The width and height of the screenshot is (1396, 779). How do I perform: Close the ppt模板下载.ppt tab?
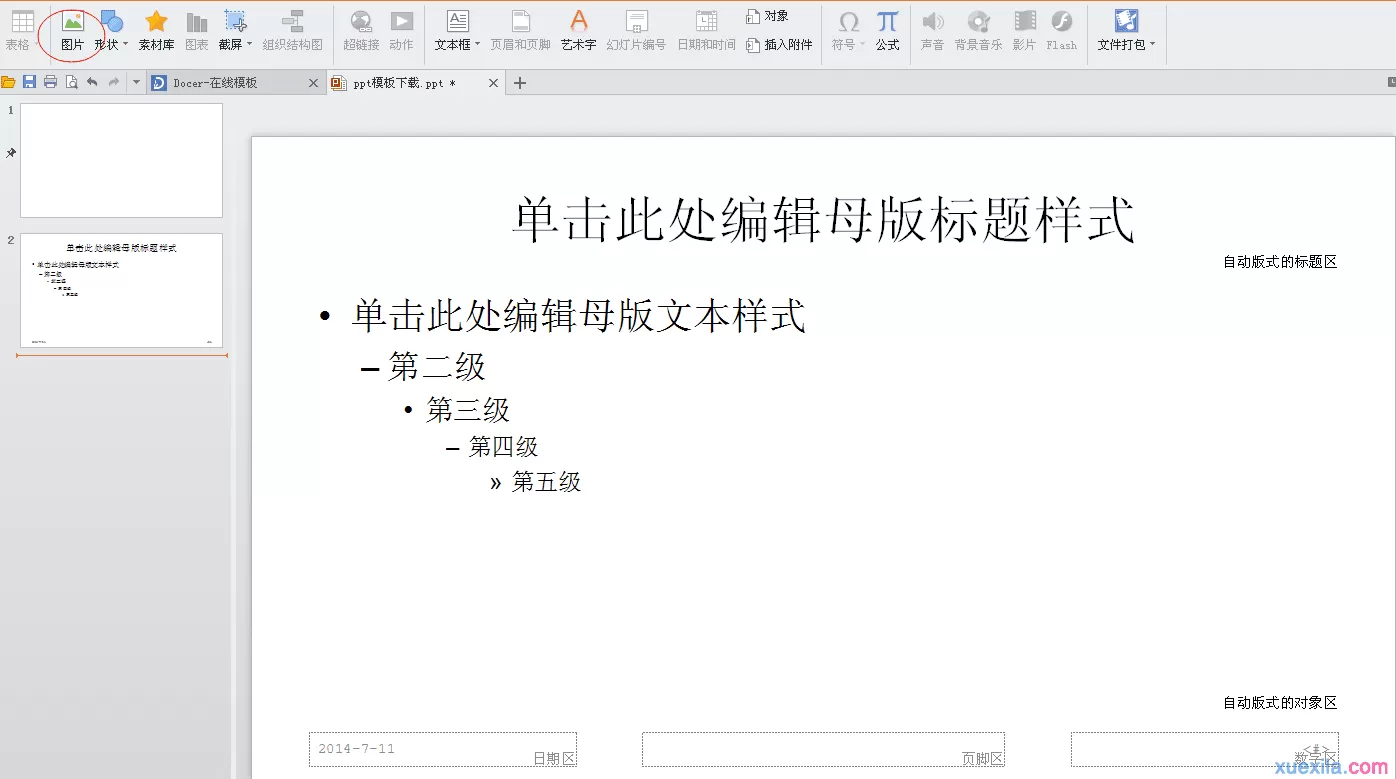pyautogui.click(x=493, y=83)
